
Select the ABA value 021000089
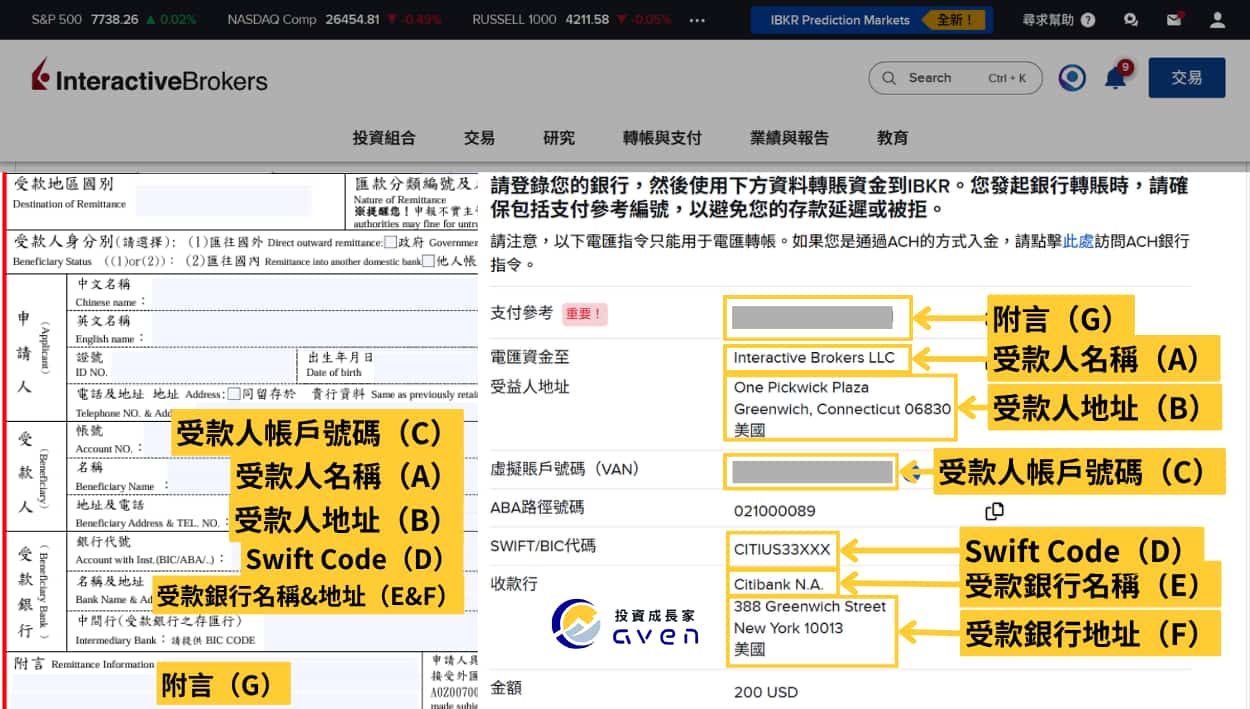point(774,511)
